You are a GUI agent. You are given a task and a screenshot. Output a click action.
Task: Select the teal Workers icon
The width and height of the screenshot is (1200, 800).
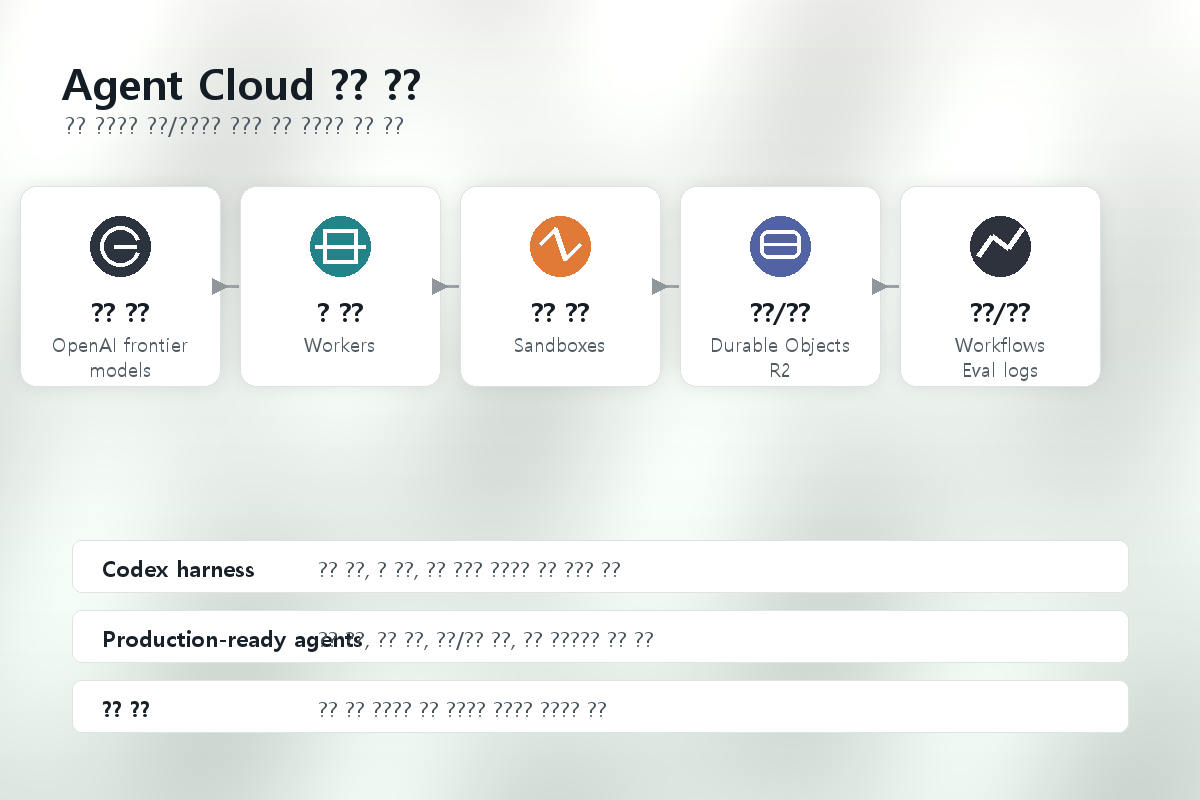click(340, 246)
